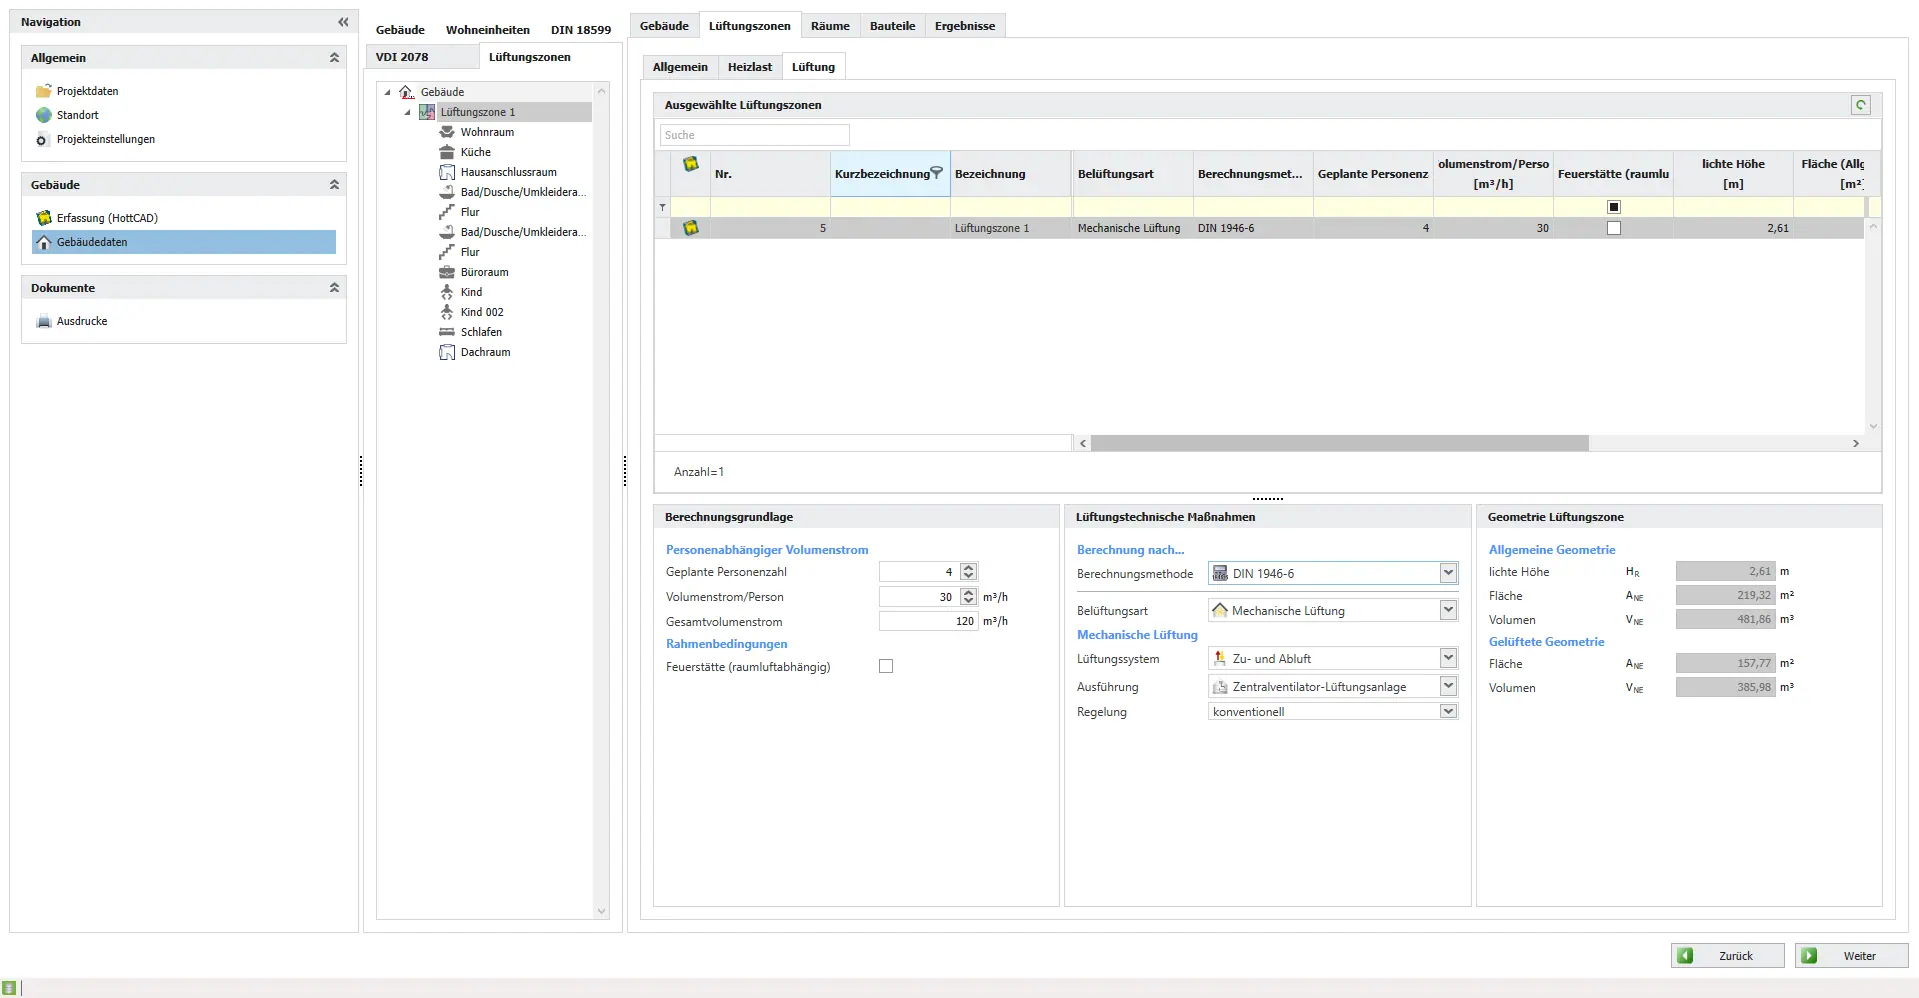Toggle the Feuerstätte filter row checkbox
The height and width of the screenshot is (998, 1919).
pyautogui.click(x=1613, y=207)
